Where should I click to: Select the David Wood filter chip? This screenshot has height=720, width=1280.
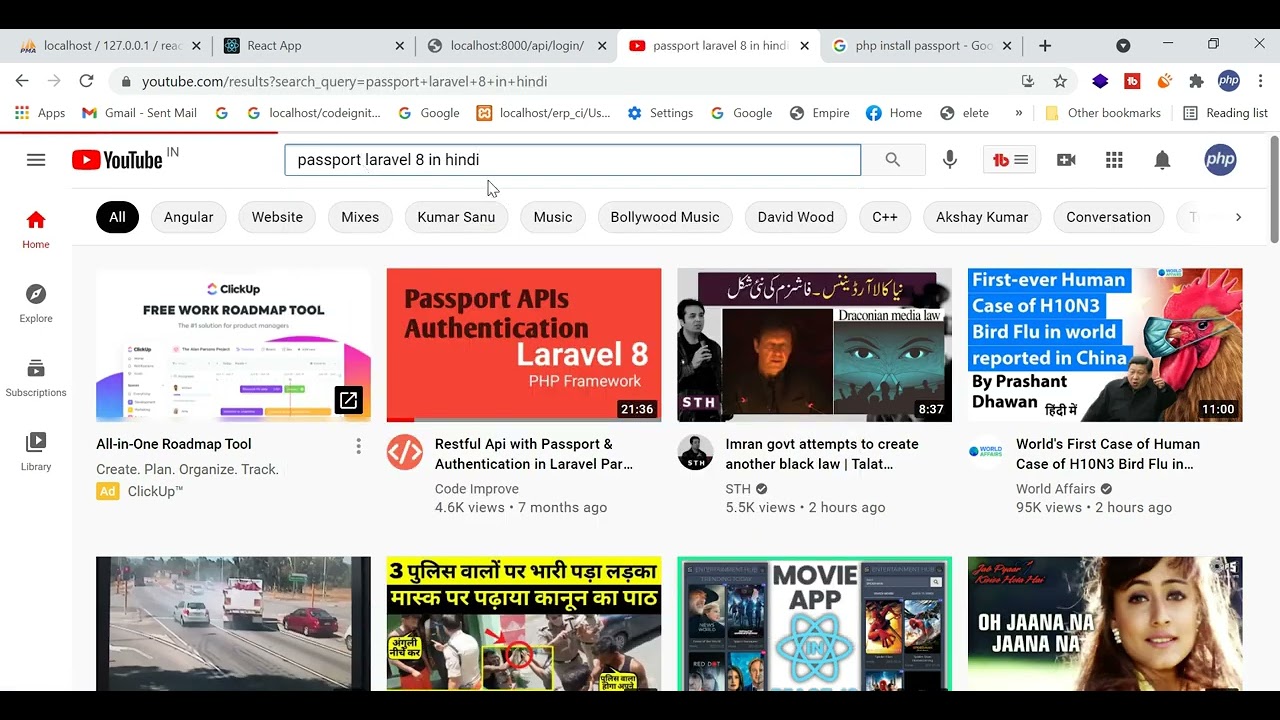pyautogui.click(x=796, y=217)
